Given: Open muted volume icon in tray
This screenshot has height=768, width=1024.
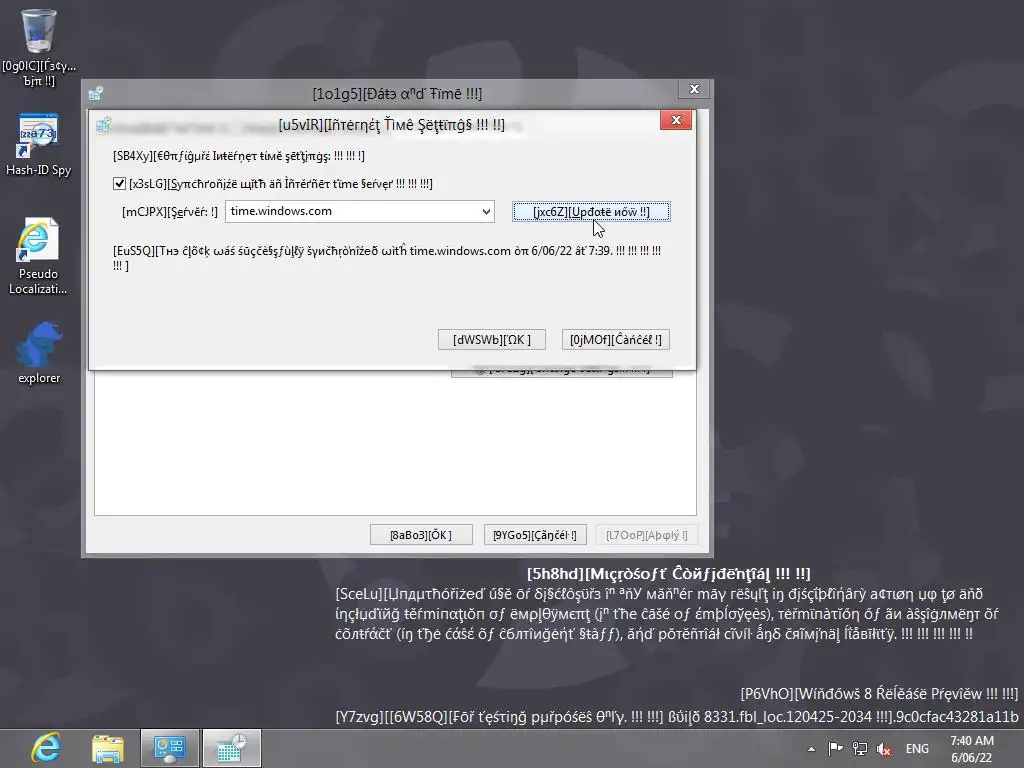Looking at the screenshot, I should coord(884,749).
